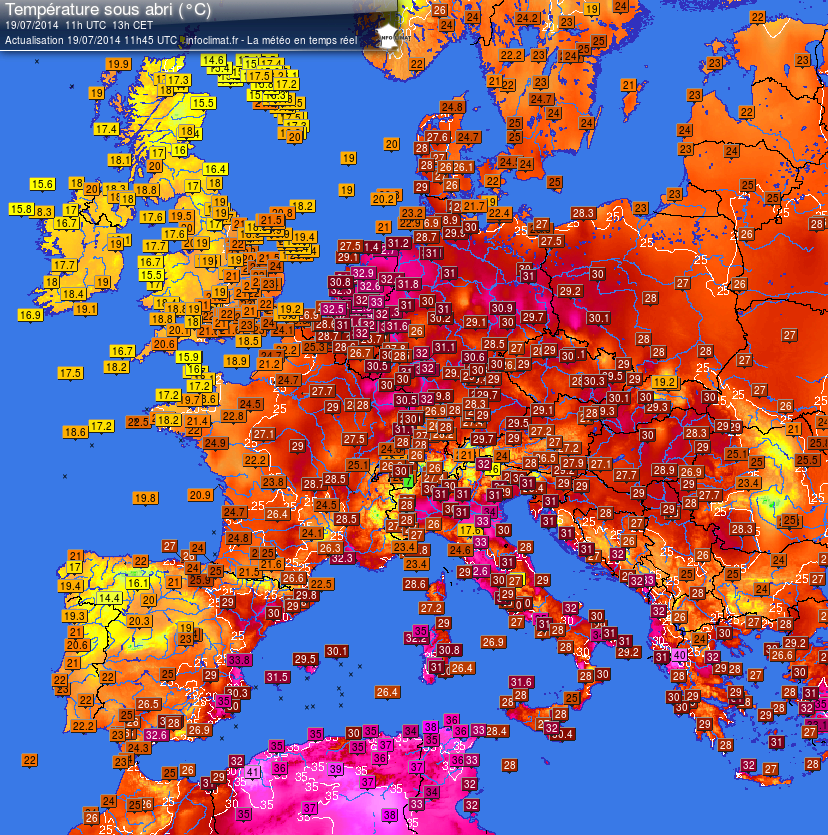Click the 30.6 temperature label
828x835 pixels.
(474, 357)
